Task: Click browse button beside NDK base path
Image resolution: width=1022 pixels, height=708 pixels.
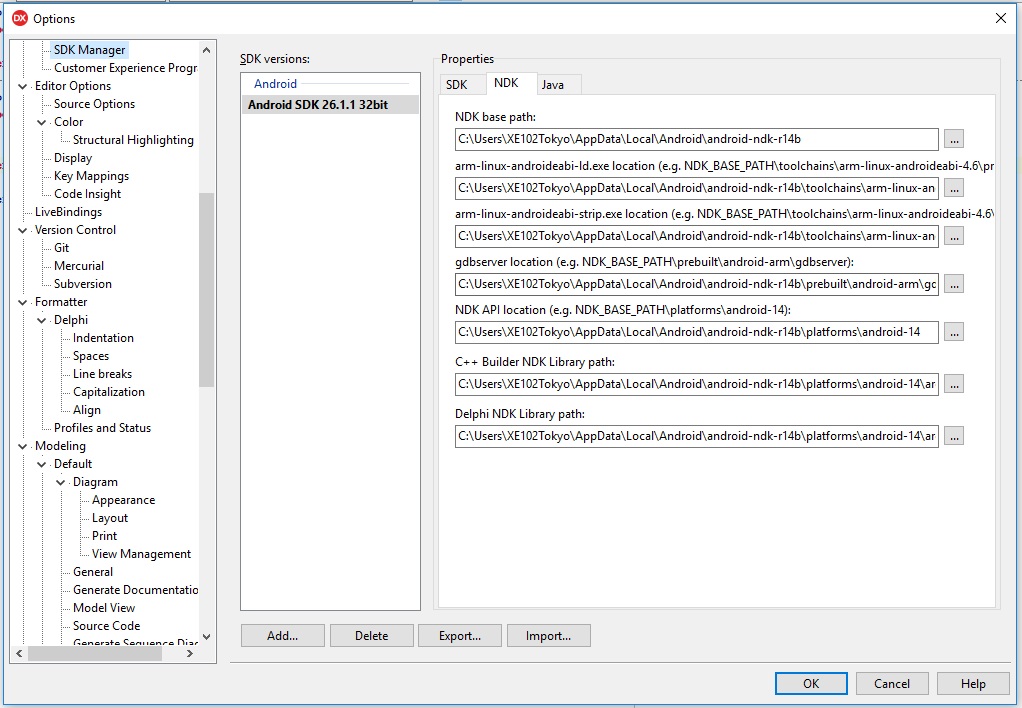Action: [953, 139]
